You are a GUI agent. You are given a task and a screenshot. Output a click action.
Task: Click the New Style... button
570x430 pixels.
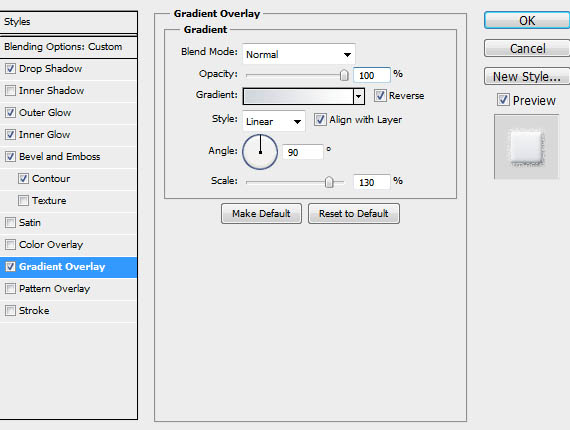click(527, 77)
